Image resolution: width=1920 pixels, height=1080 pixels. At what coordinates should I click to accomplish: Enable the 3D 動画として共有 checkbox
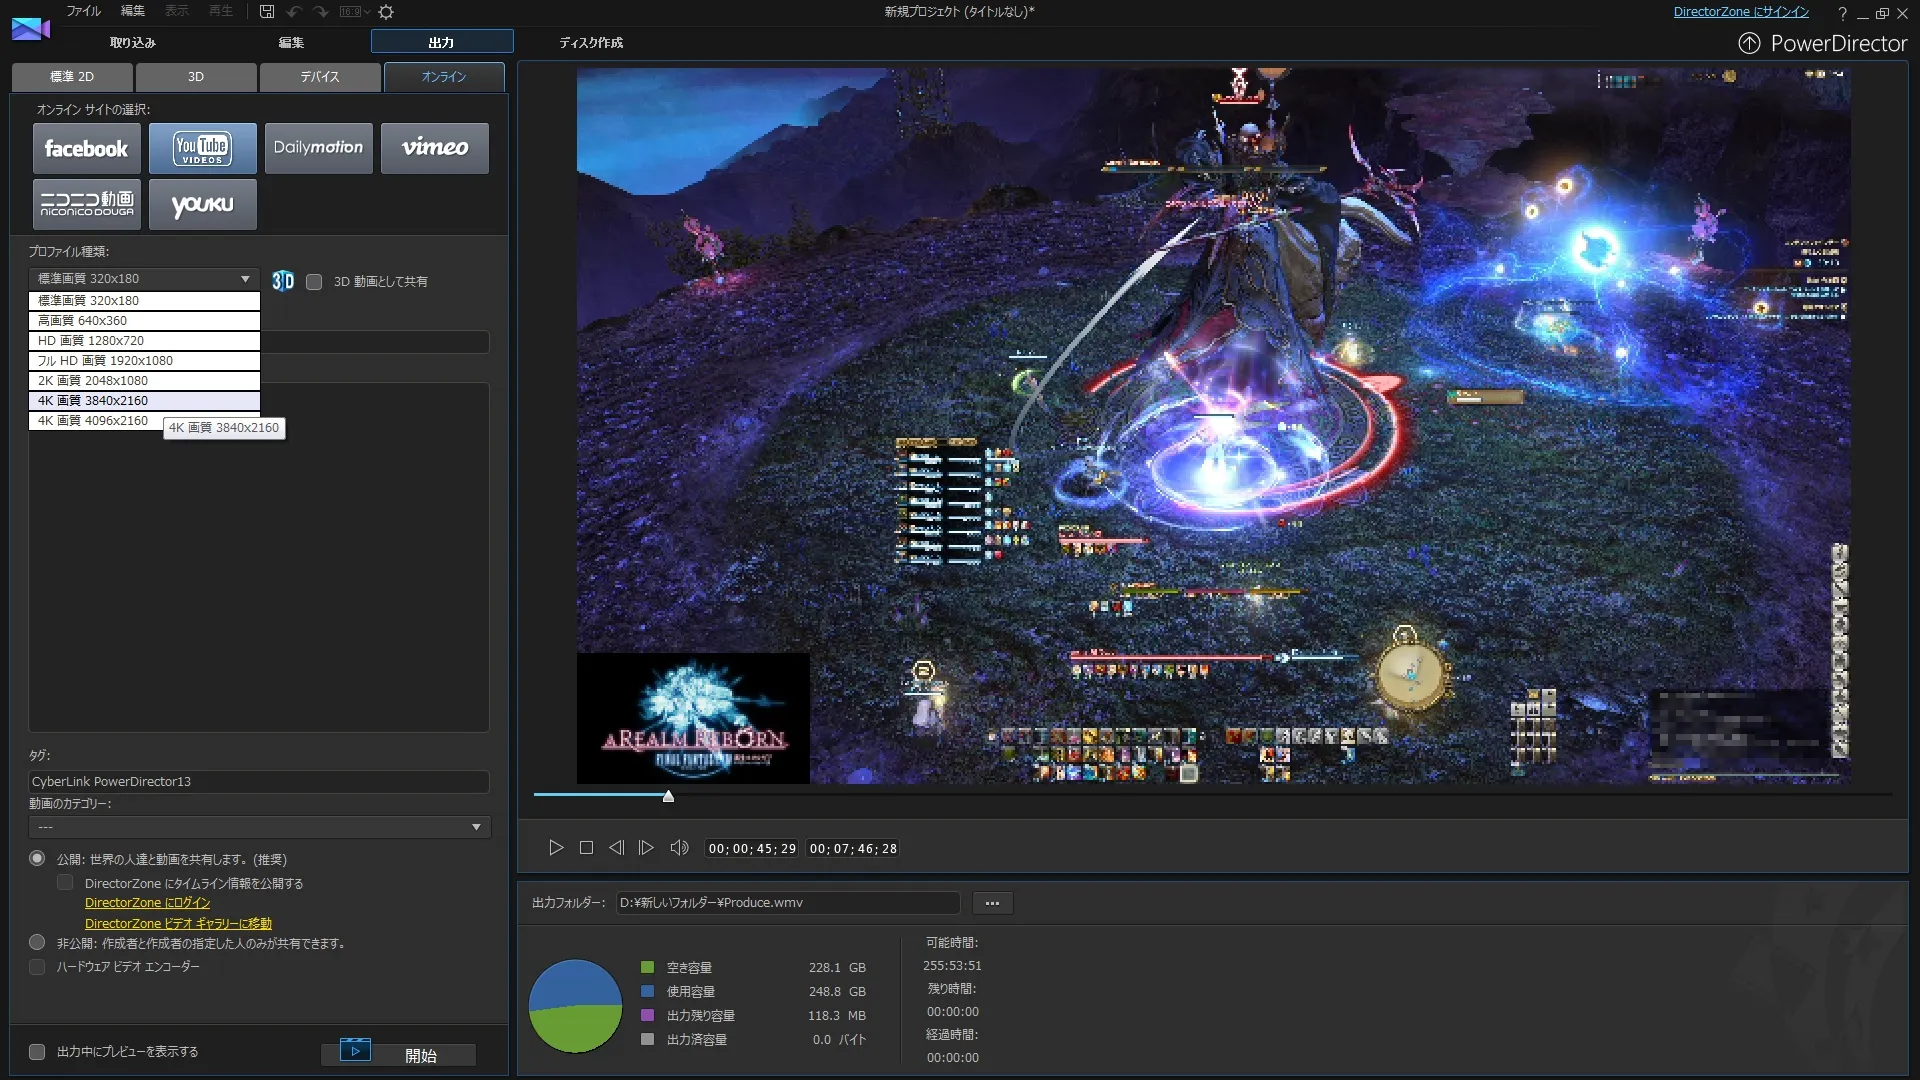tap(314, 282)
